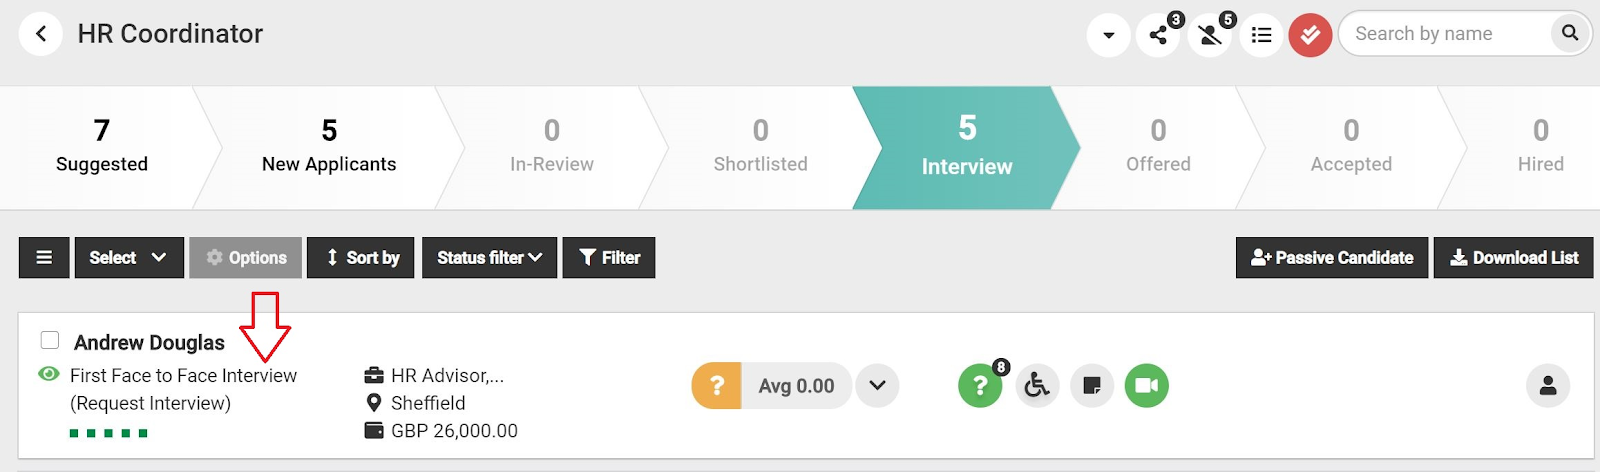Expand the Avg 0.00 score chevron
Screen dimensions: 1600x472
(877, 386)
